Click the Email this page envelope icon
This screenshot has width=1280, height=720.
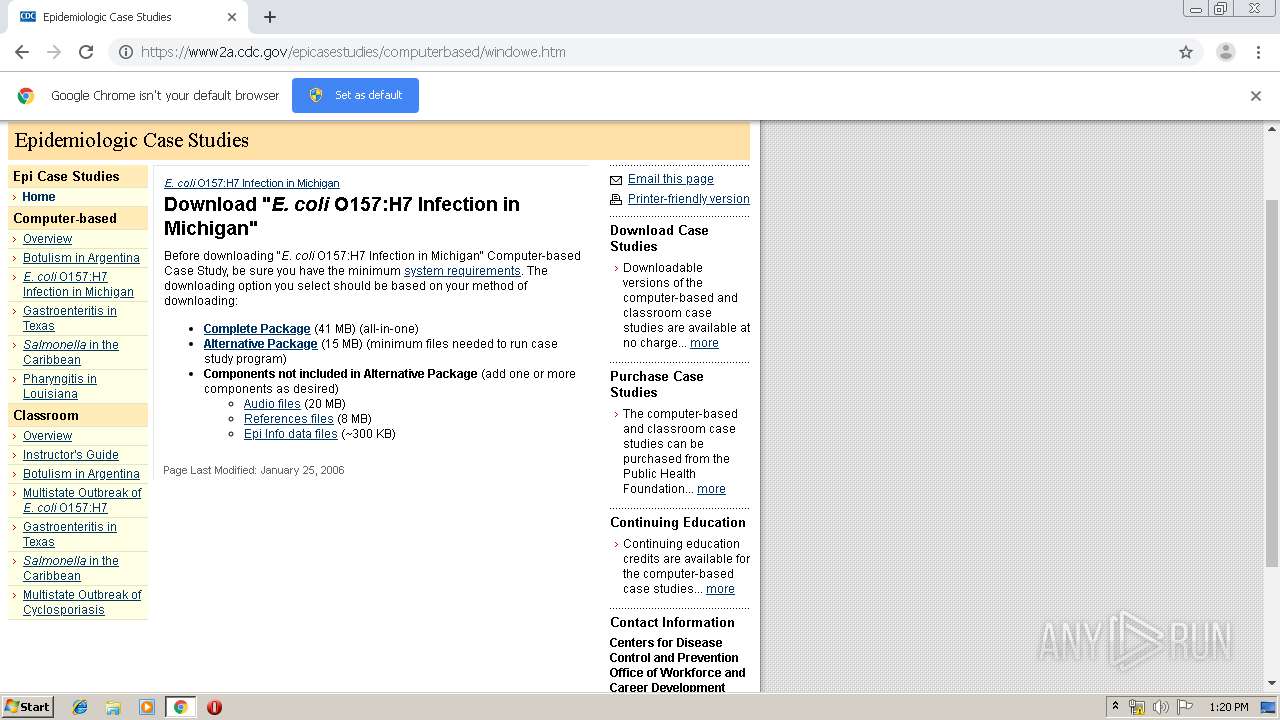tap(616, 180)
